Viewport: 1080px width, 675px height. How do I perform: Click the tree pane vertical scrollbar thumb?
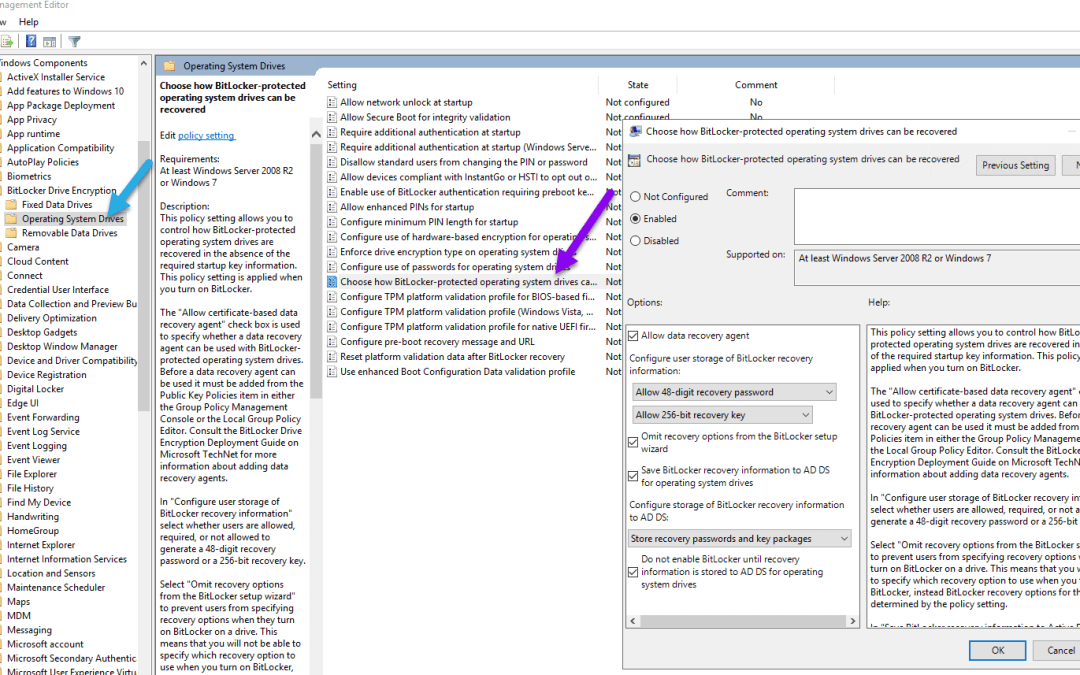coord(143,276)
